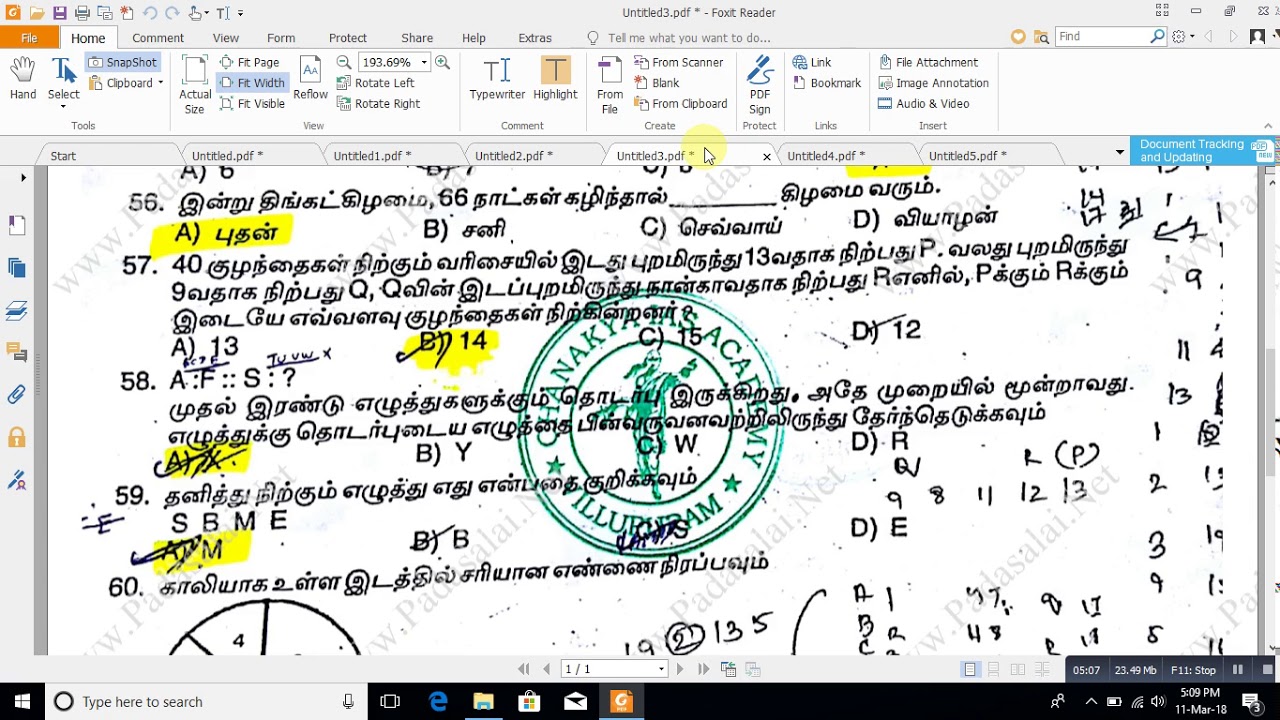1280x720 pixels.
Task: Click the Redo arrow
Action: tap(171, 13)
